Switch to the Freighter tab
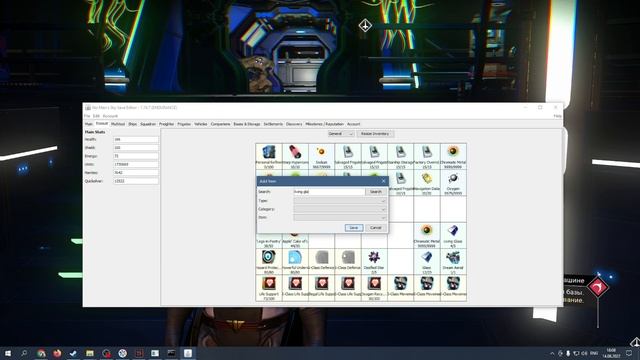 pyautogui.click(x=166, y=124)
